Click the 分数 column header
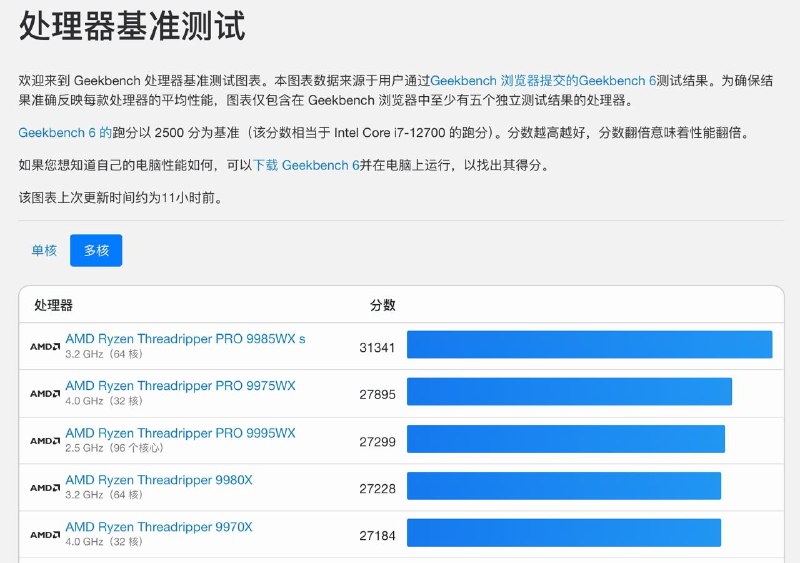This screenshot has height=563, width=800. (382, 305)
